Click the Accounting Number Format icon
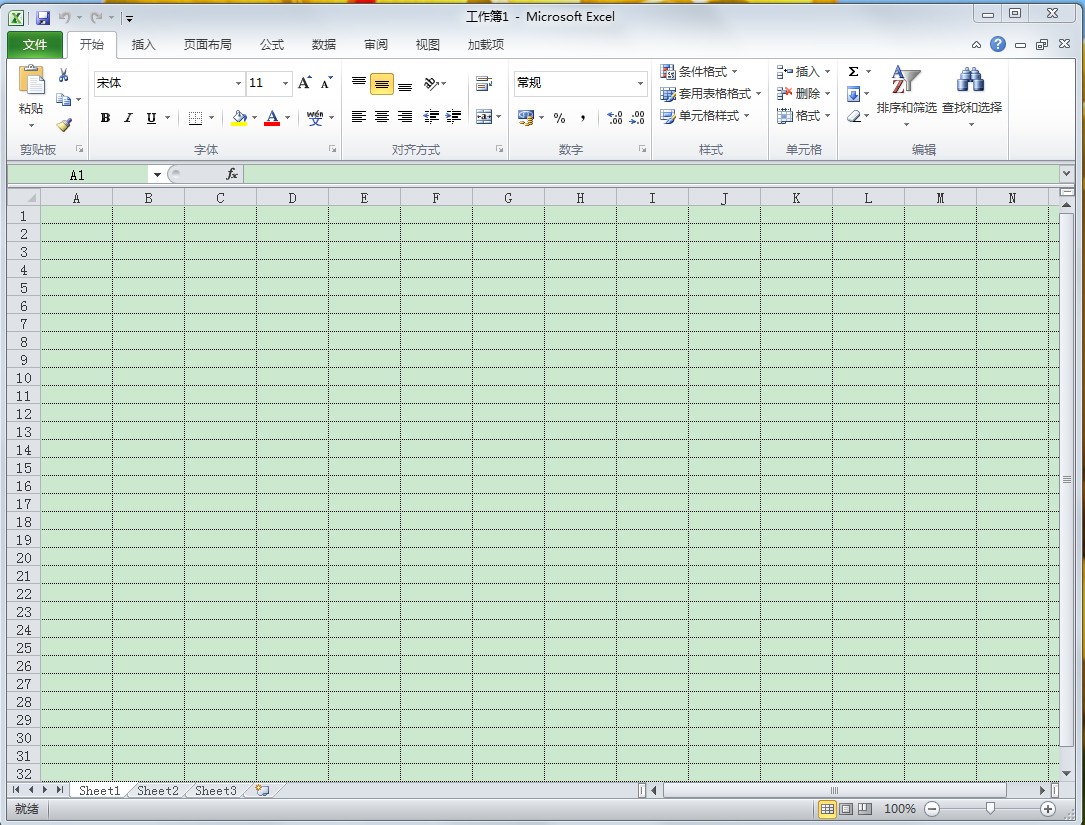 click(526, 118)
